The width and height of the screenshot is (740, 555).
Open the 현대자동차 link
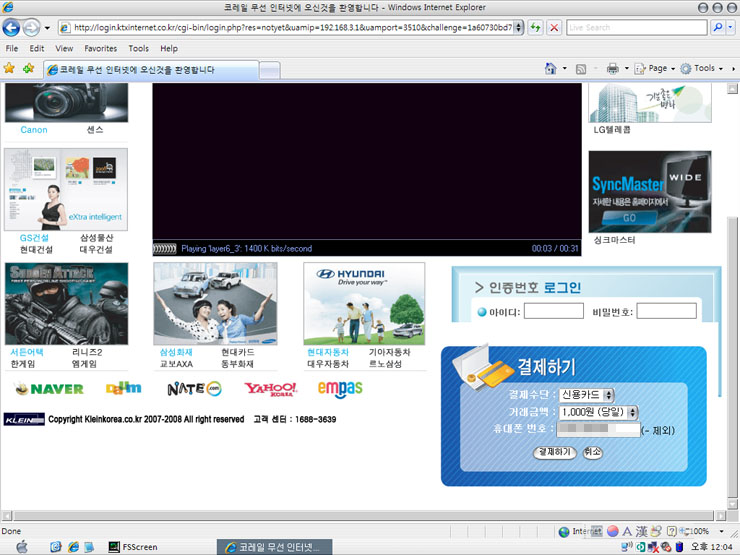pyautogui.click(x=328, y=352)
